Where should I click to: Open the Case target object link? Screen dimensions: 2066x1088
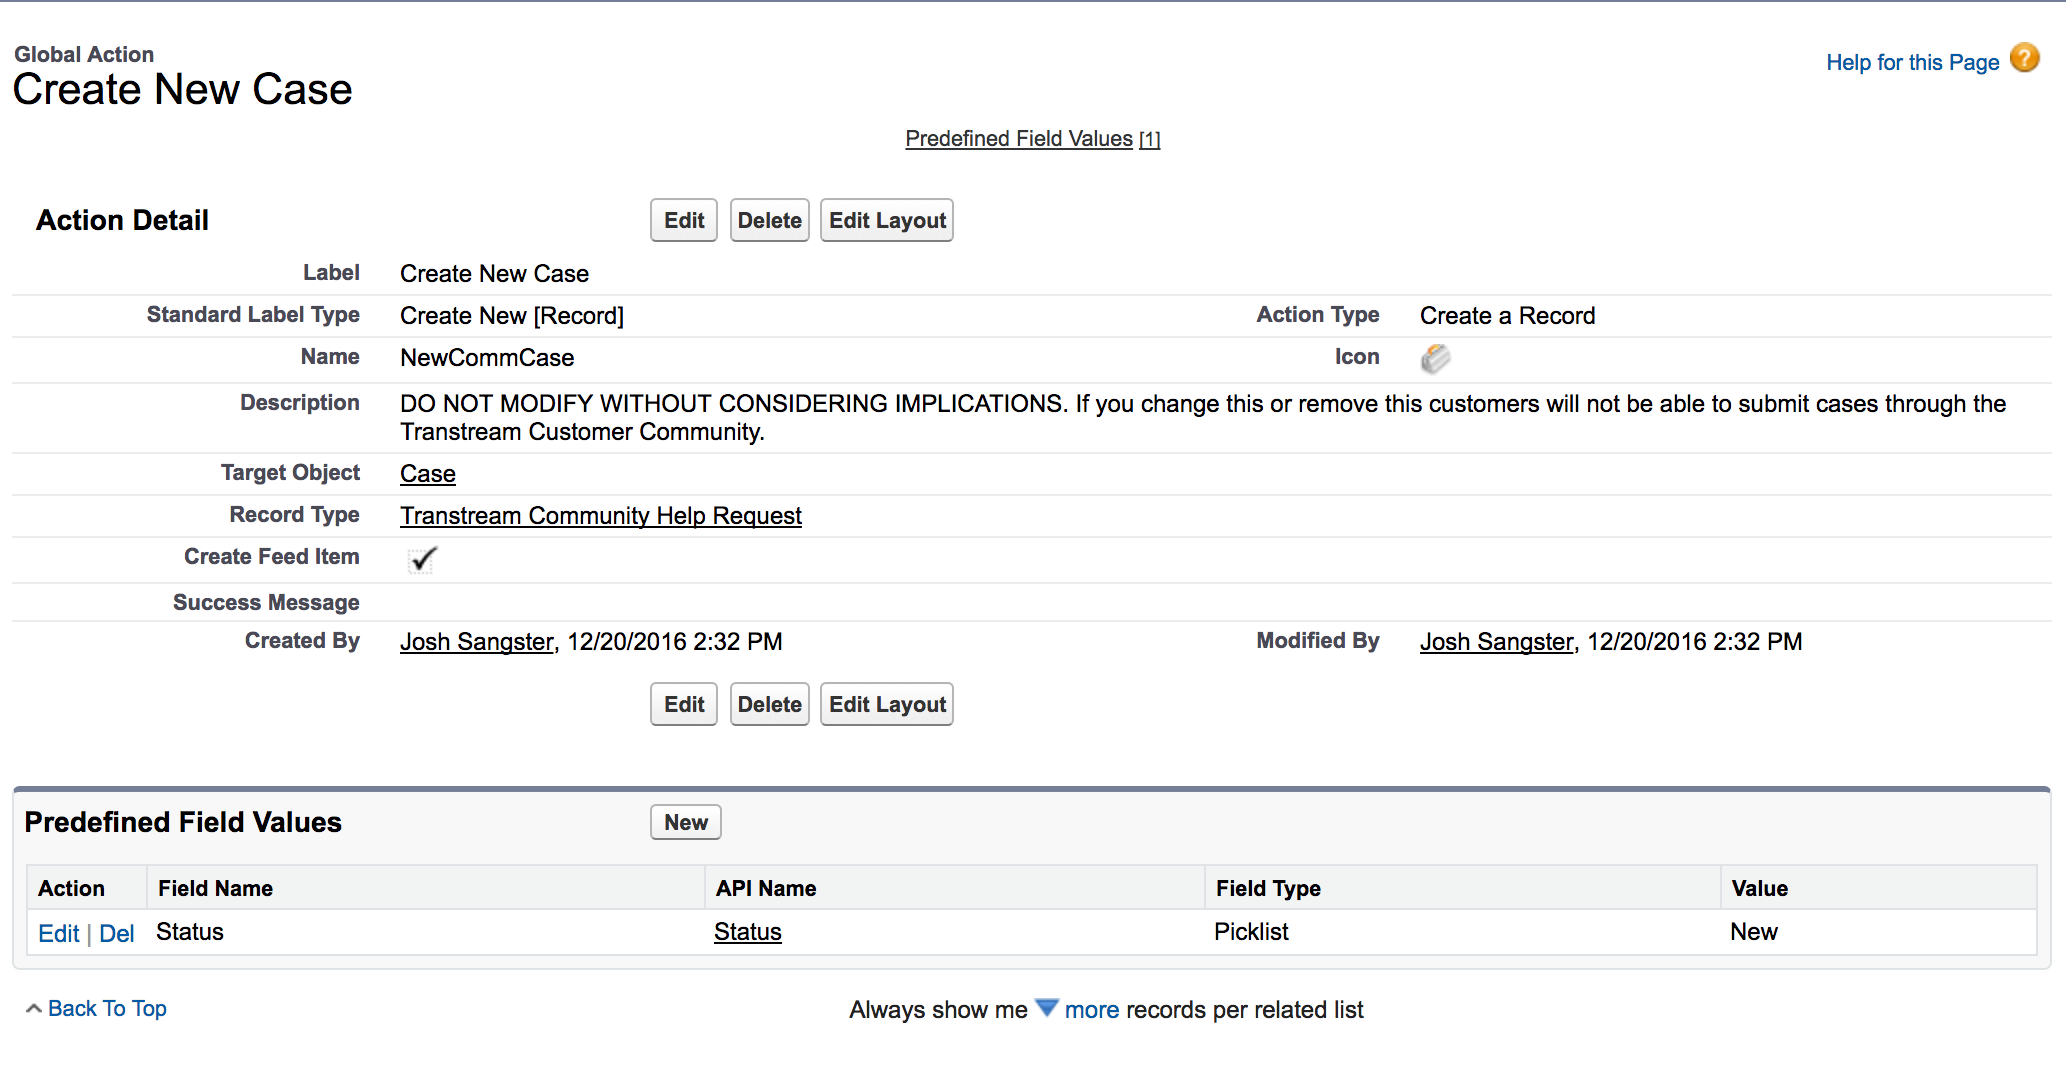coord(428,474)
